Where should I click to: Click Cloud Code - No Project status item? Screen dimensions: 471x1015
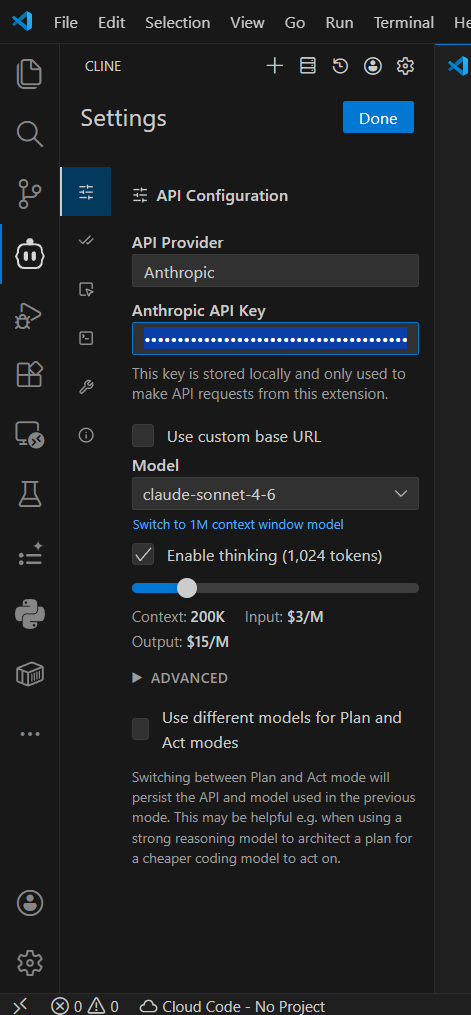pos(232,1006)
